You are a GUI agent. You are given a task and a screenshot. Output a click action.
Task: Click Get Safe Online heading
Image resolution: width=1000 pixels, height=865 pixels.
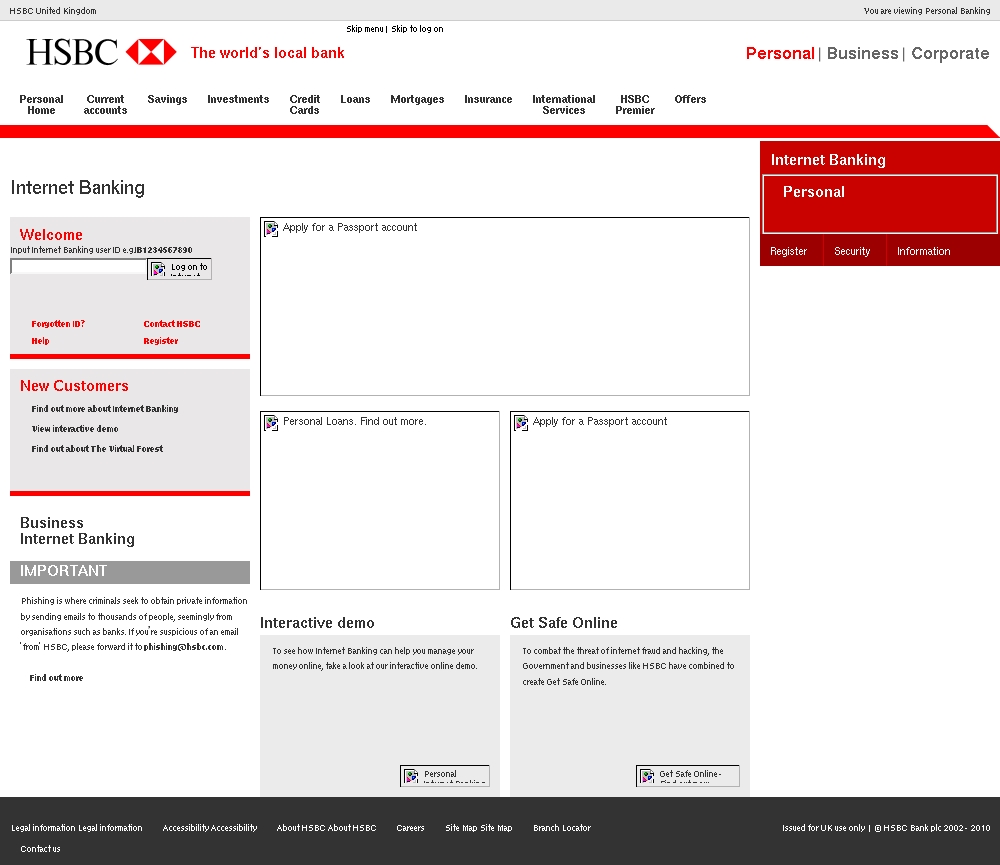(x=564, y=623)
